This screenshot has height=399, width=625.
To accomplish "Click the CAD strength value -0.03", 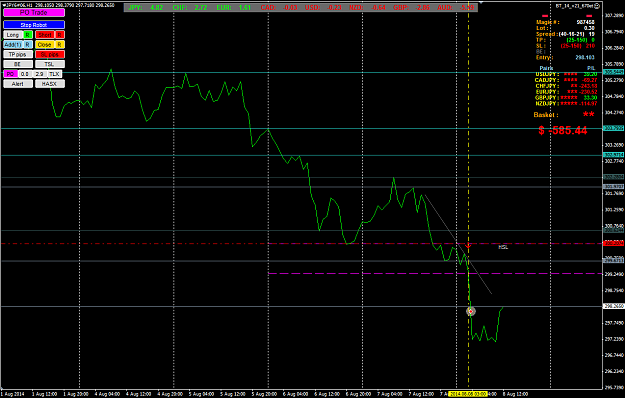I will [289, 8].
